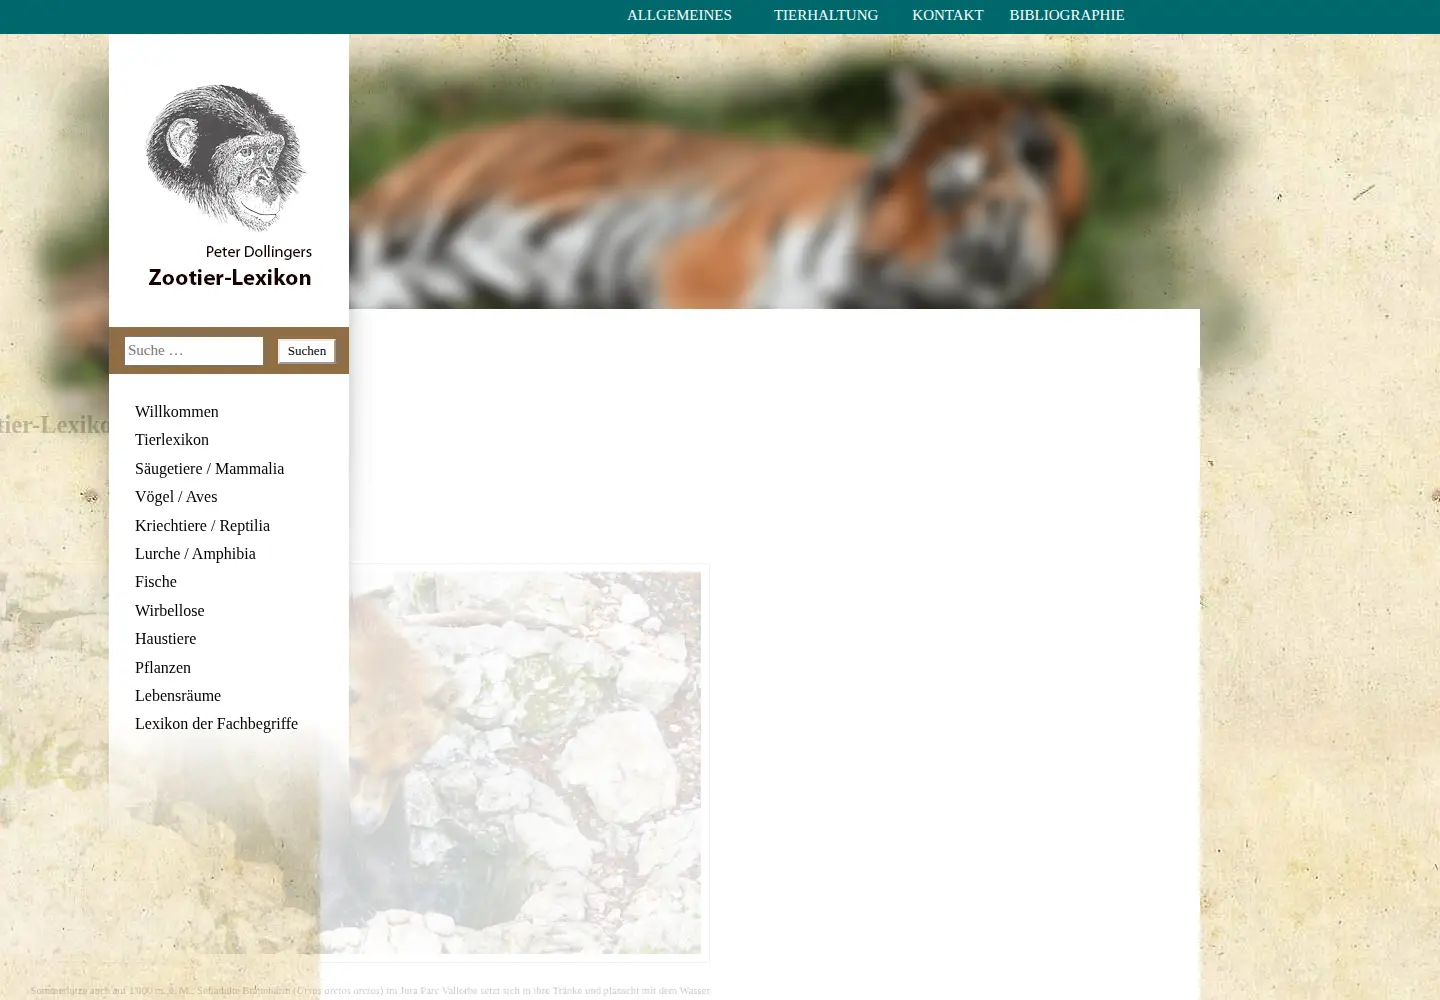
Task: Go to Vögel / Aves
Action: point(176,497)
